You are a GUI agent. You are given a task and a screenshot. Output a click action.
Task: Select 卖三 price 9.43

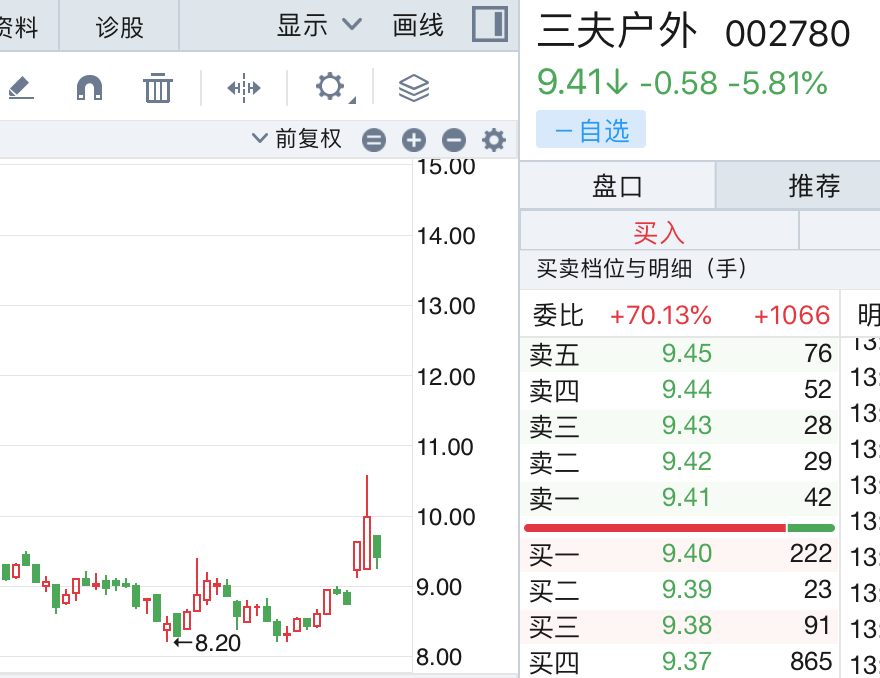[x=686, y=425]
